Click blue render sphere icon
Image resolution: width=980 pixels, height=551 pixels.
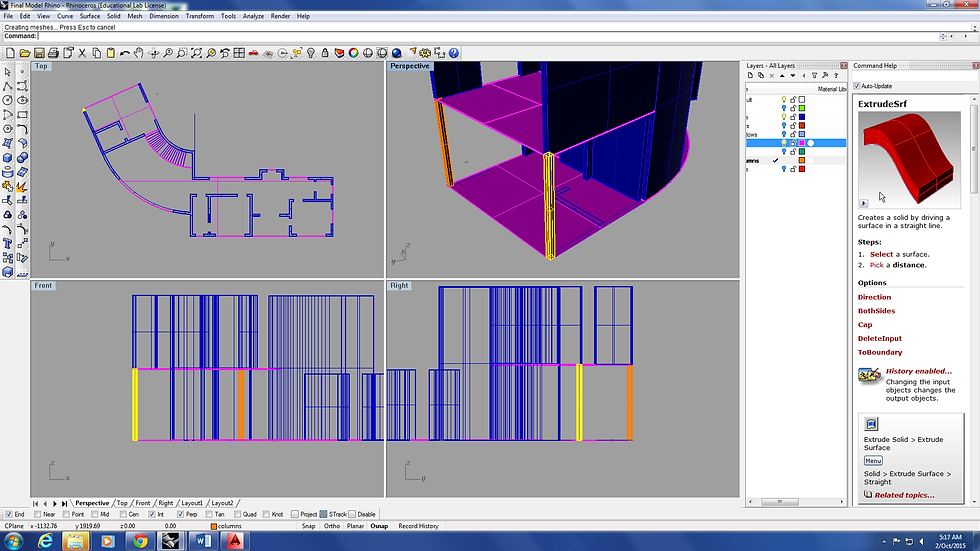(396, 53)
